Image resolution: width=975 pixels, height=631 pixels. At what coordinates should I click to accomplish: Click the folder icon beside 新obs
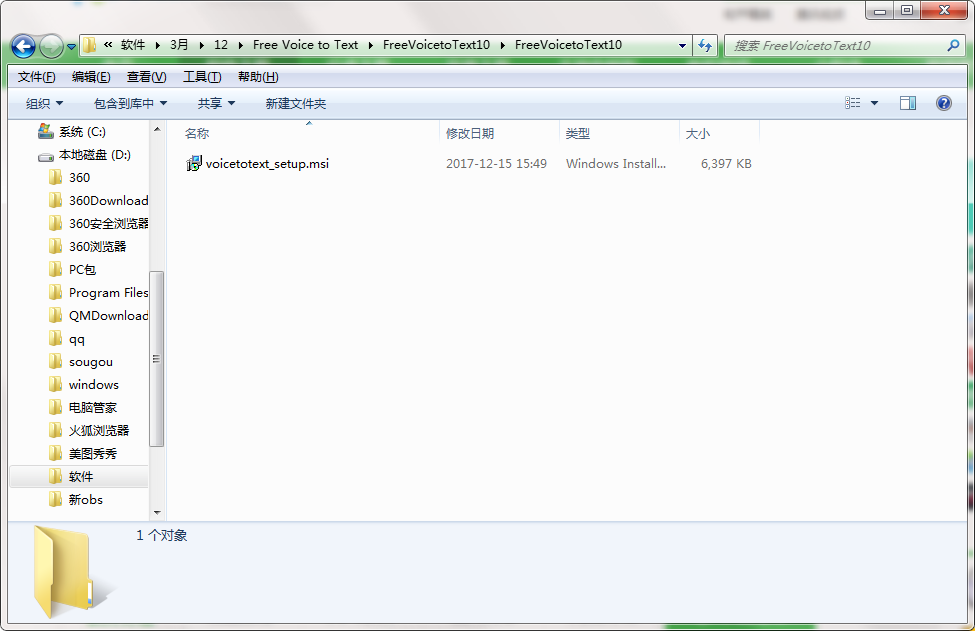tap(55, 499)
